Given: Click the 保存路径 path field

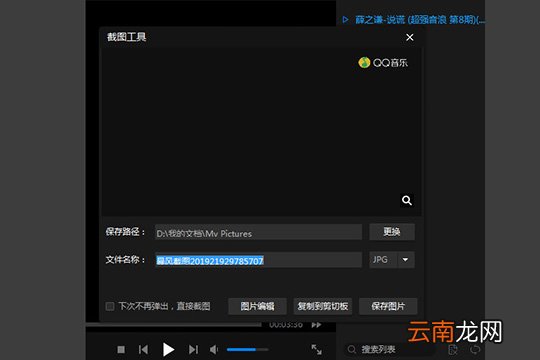Looking at the screenshot, I should (x=258, y=233).
